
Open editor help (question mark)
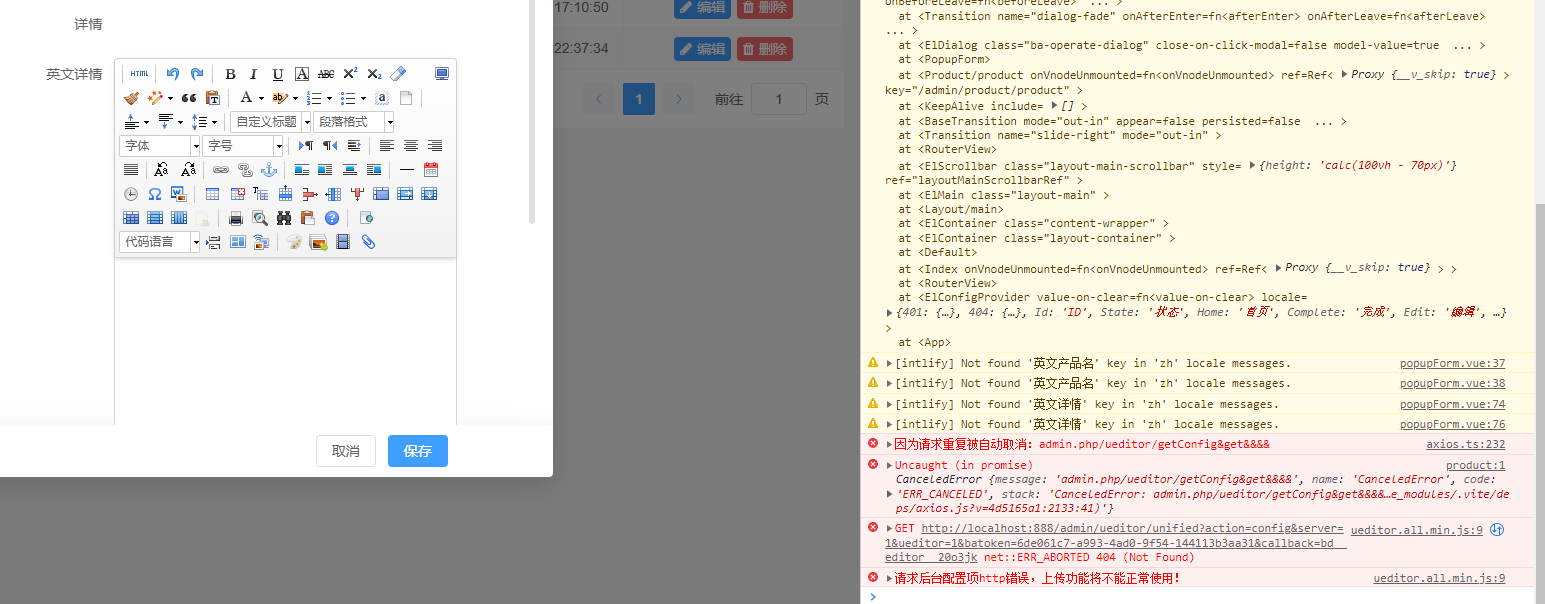(332, 218)
